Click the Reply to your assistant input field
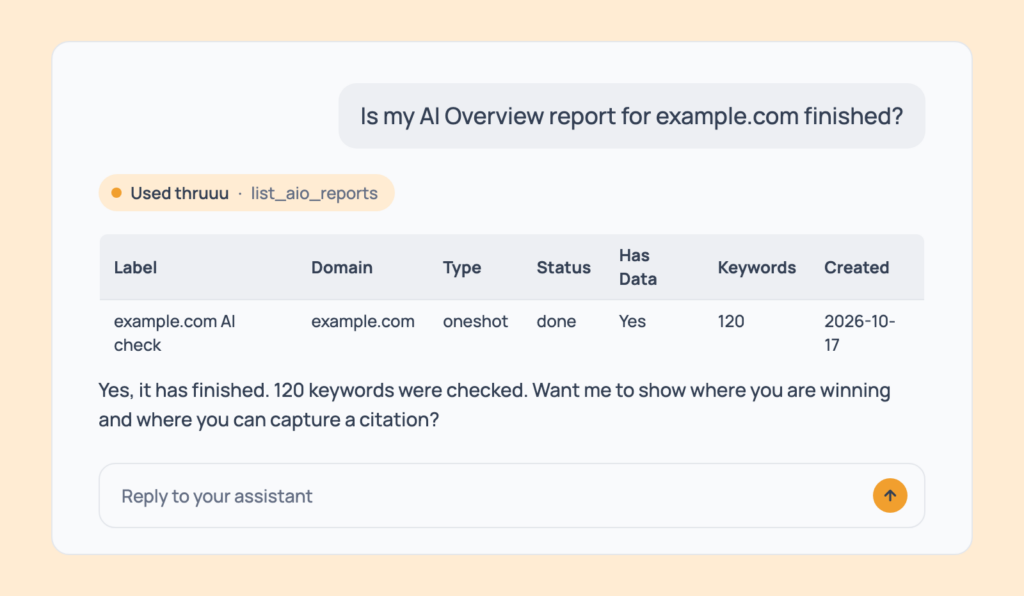Screen dimensions: 1024x596 click(511, 495)
